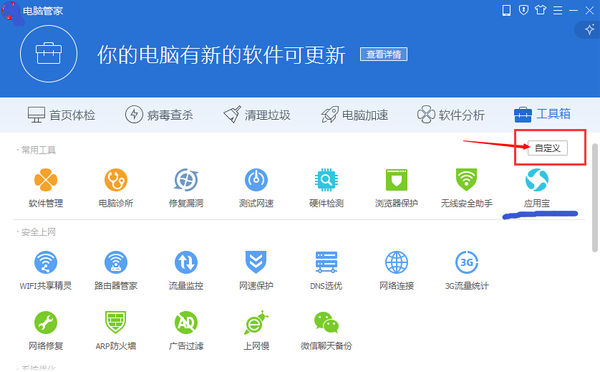Open 微信聊天备份 tool
This screenshot has width=600, height=372.
[x=326, y=331]
